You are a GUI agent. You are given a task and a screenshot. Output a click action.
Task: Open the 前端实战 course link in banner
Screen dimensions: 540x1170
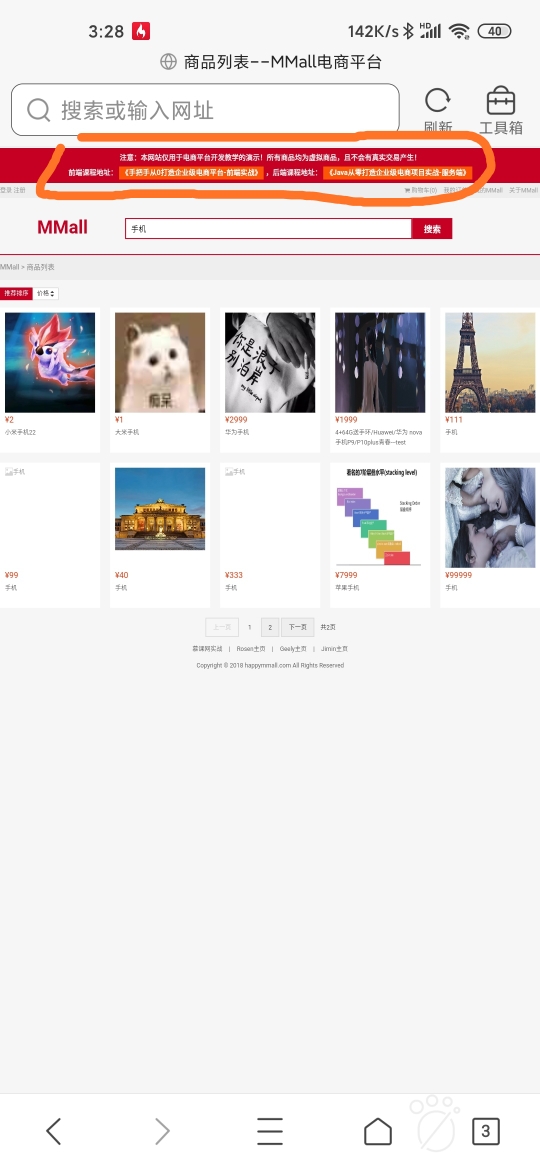coord(192,172)
